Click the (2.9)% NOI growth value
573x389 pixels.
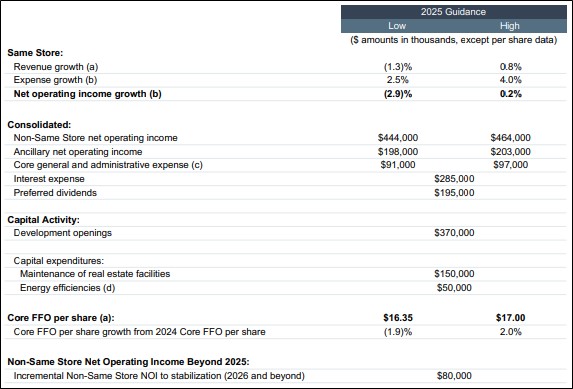point(398,94)
